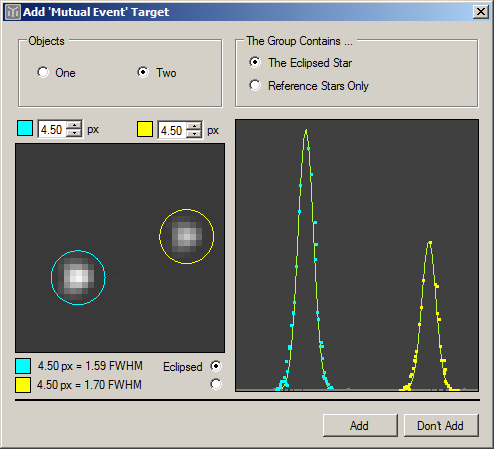This screenshot has height=449, width=494.
Task: Increase yellow aperture size with up arrow
Action: tap(194, 126)
